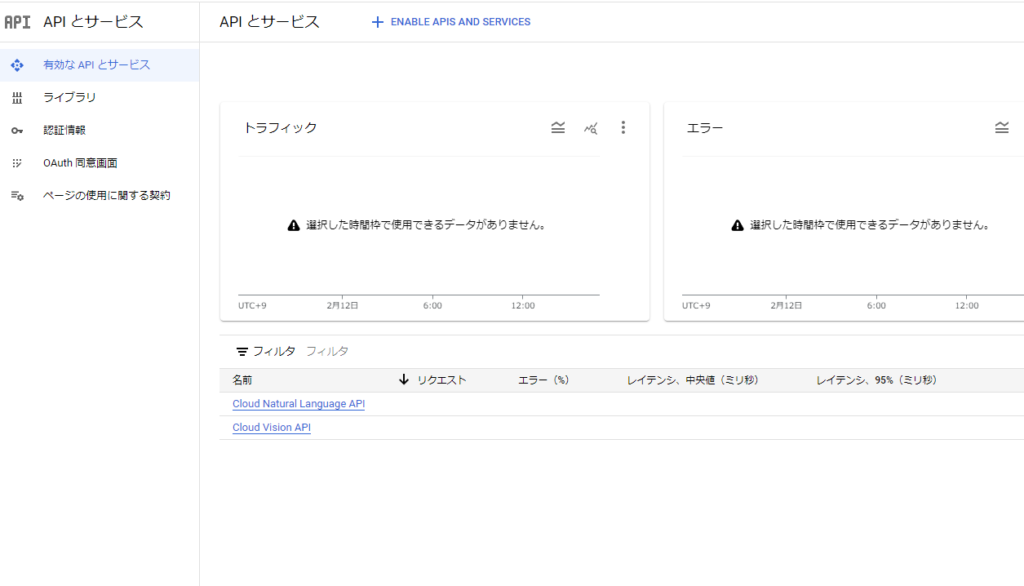Click the 6:00 marker on トラフィック chart axis
This screenshot has width=1024, height=586.
coord(432,306)
